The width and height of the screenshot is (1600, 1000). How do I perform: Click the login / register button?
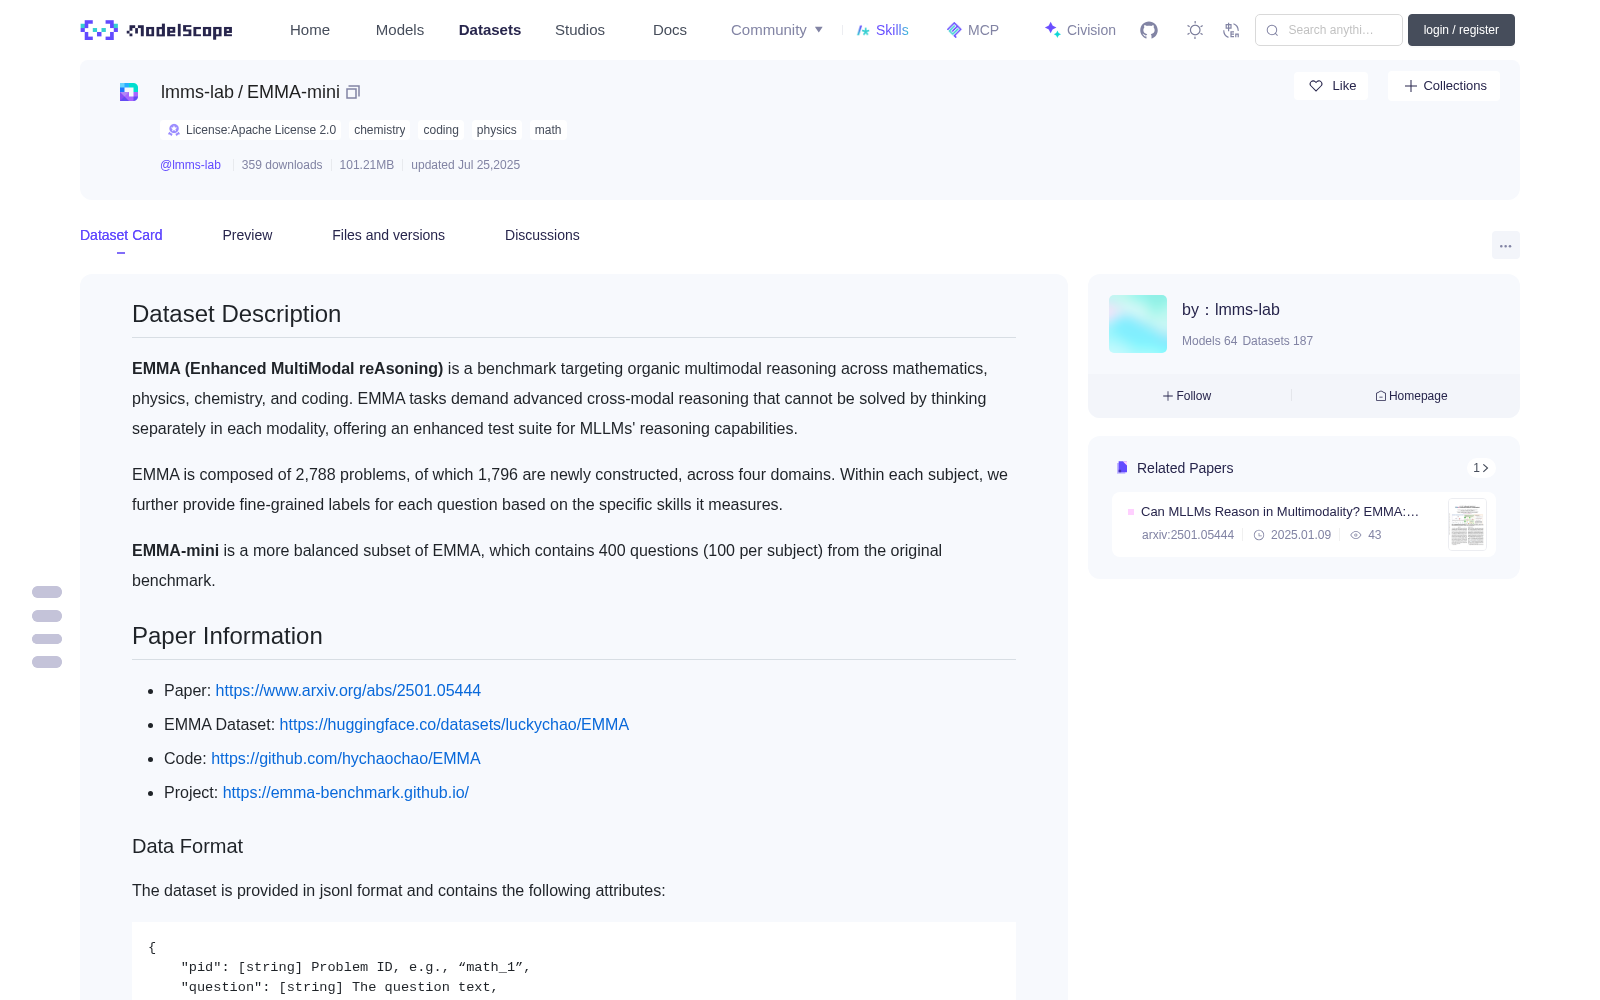(x=1461, y=30)
